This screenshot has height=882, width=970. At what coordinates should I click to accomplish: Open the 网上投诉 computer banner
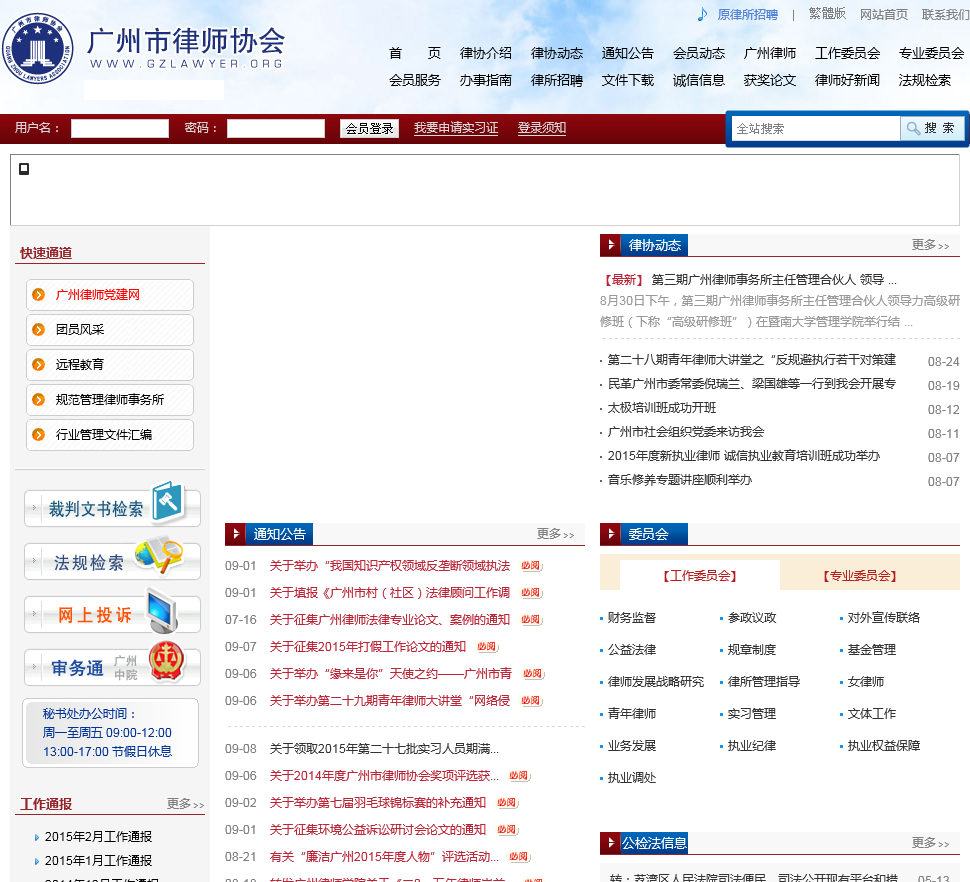112,612
